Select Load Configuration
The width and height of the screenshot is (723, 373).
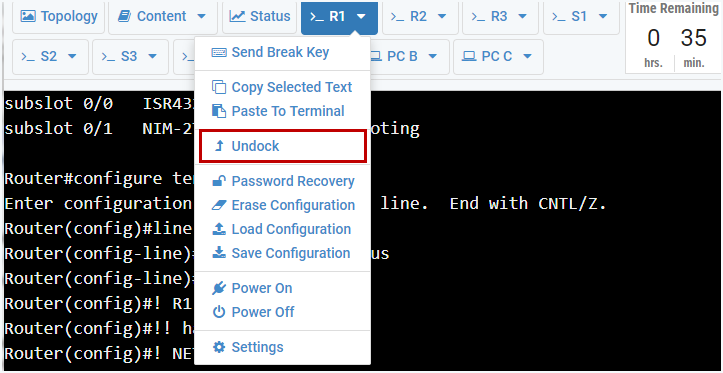[283, 229]
